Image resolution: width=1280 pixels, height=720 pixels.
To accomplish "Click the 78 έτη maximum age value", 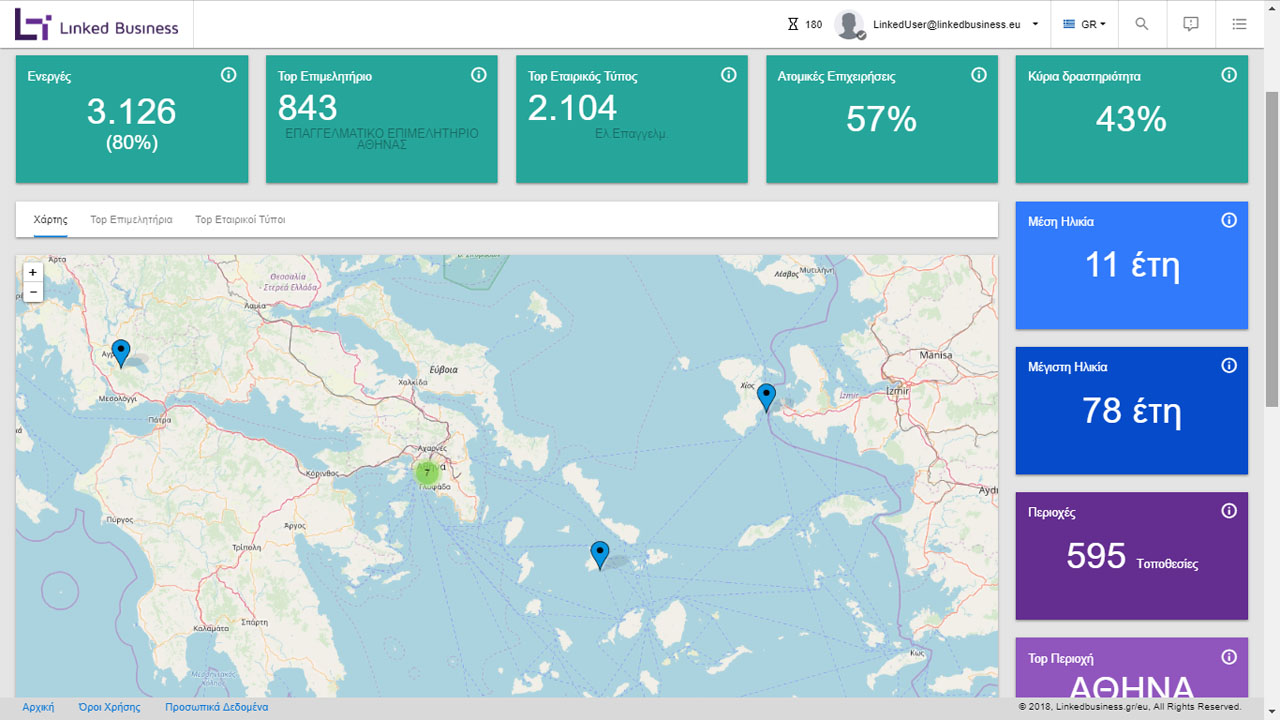I will (x=1132, y=410).
